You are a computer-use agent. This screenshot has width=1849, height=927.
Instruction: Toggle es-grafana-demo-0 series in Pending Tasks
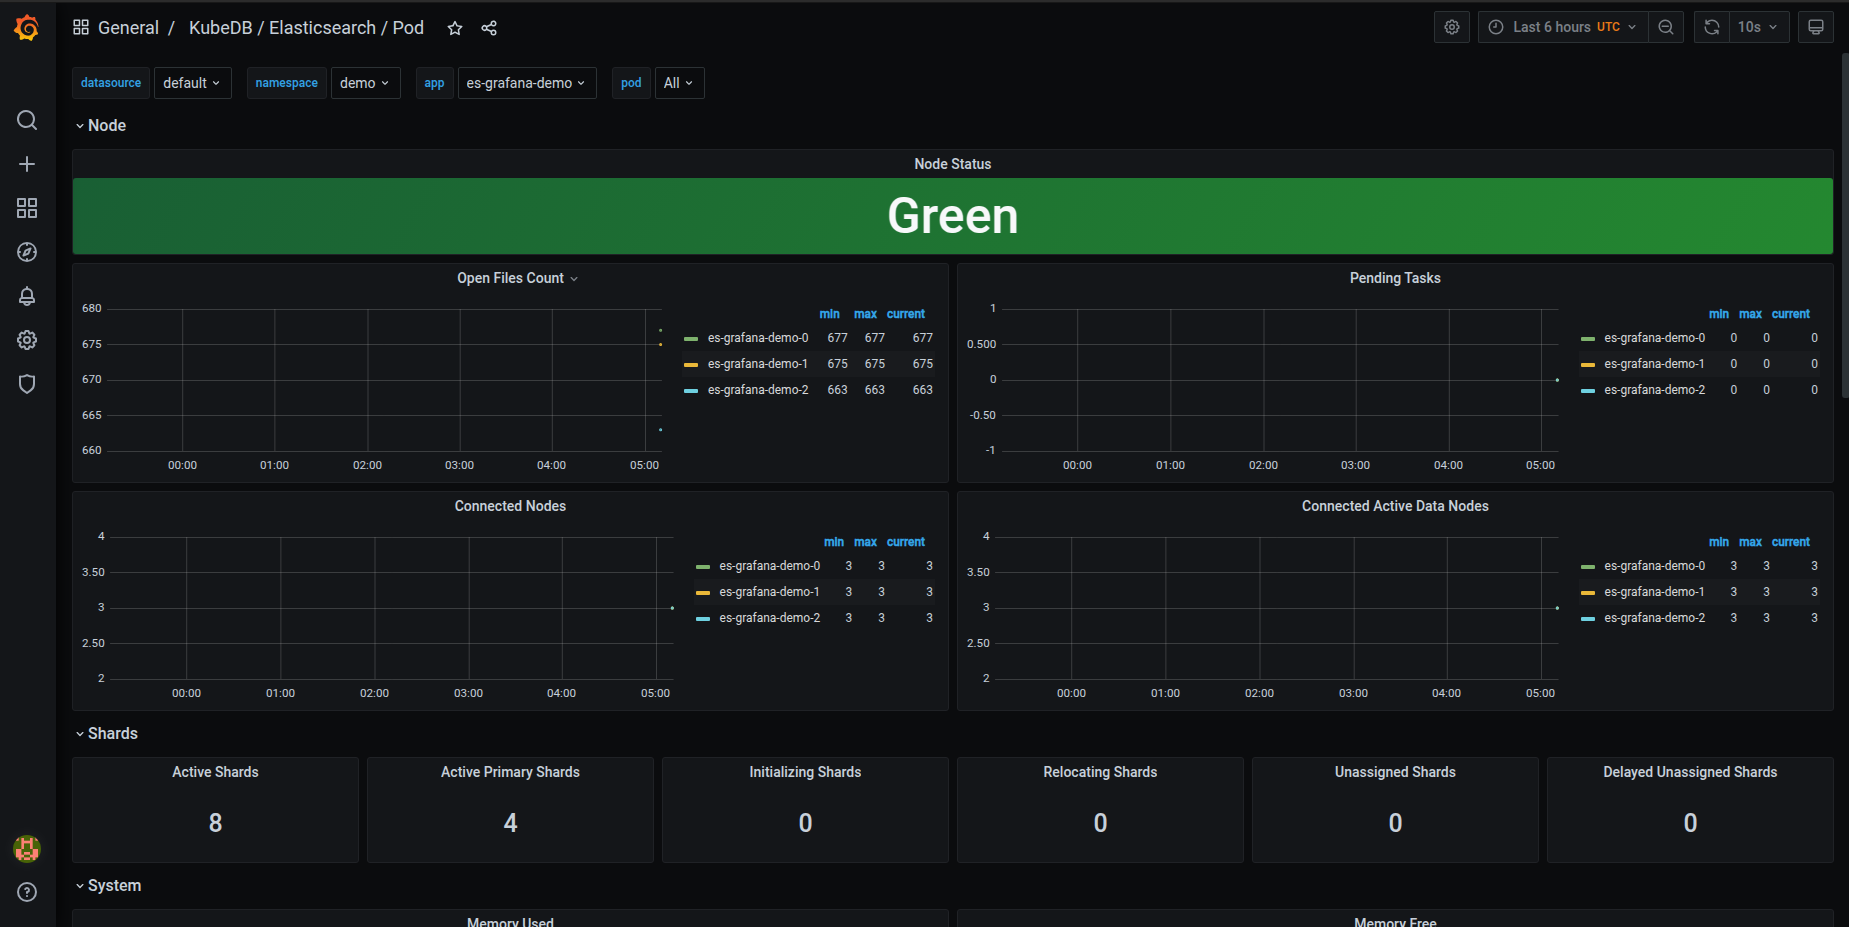(1654, 338)
